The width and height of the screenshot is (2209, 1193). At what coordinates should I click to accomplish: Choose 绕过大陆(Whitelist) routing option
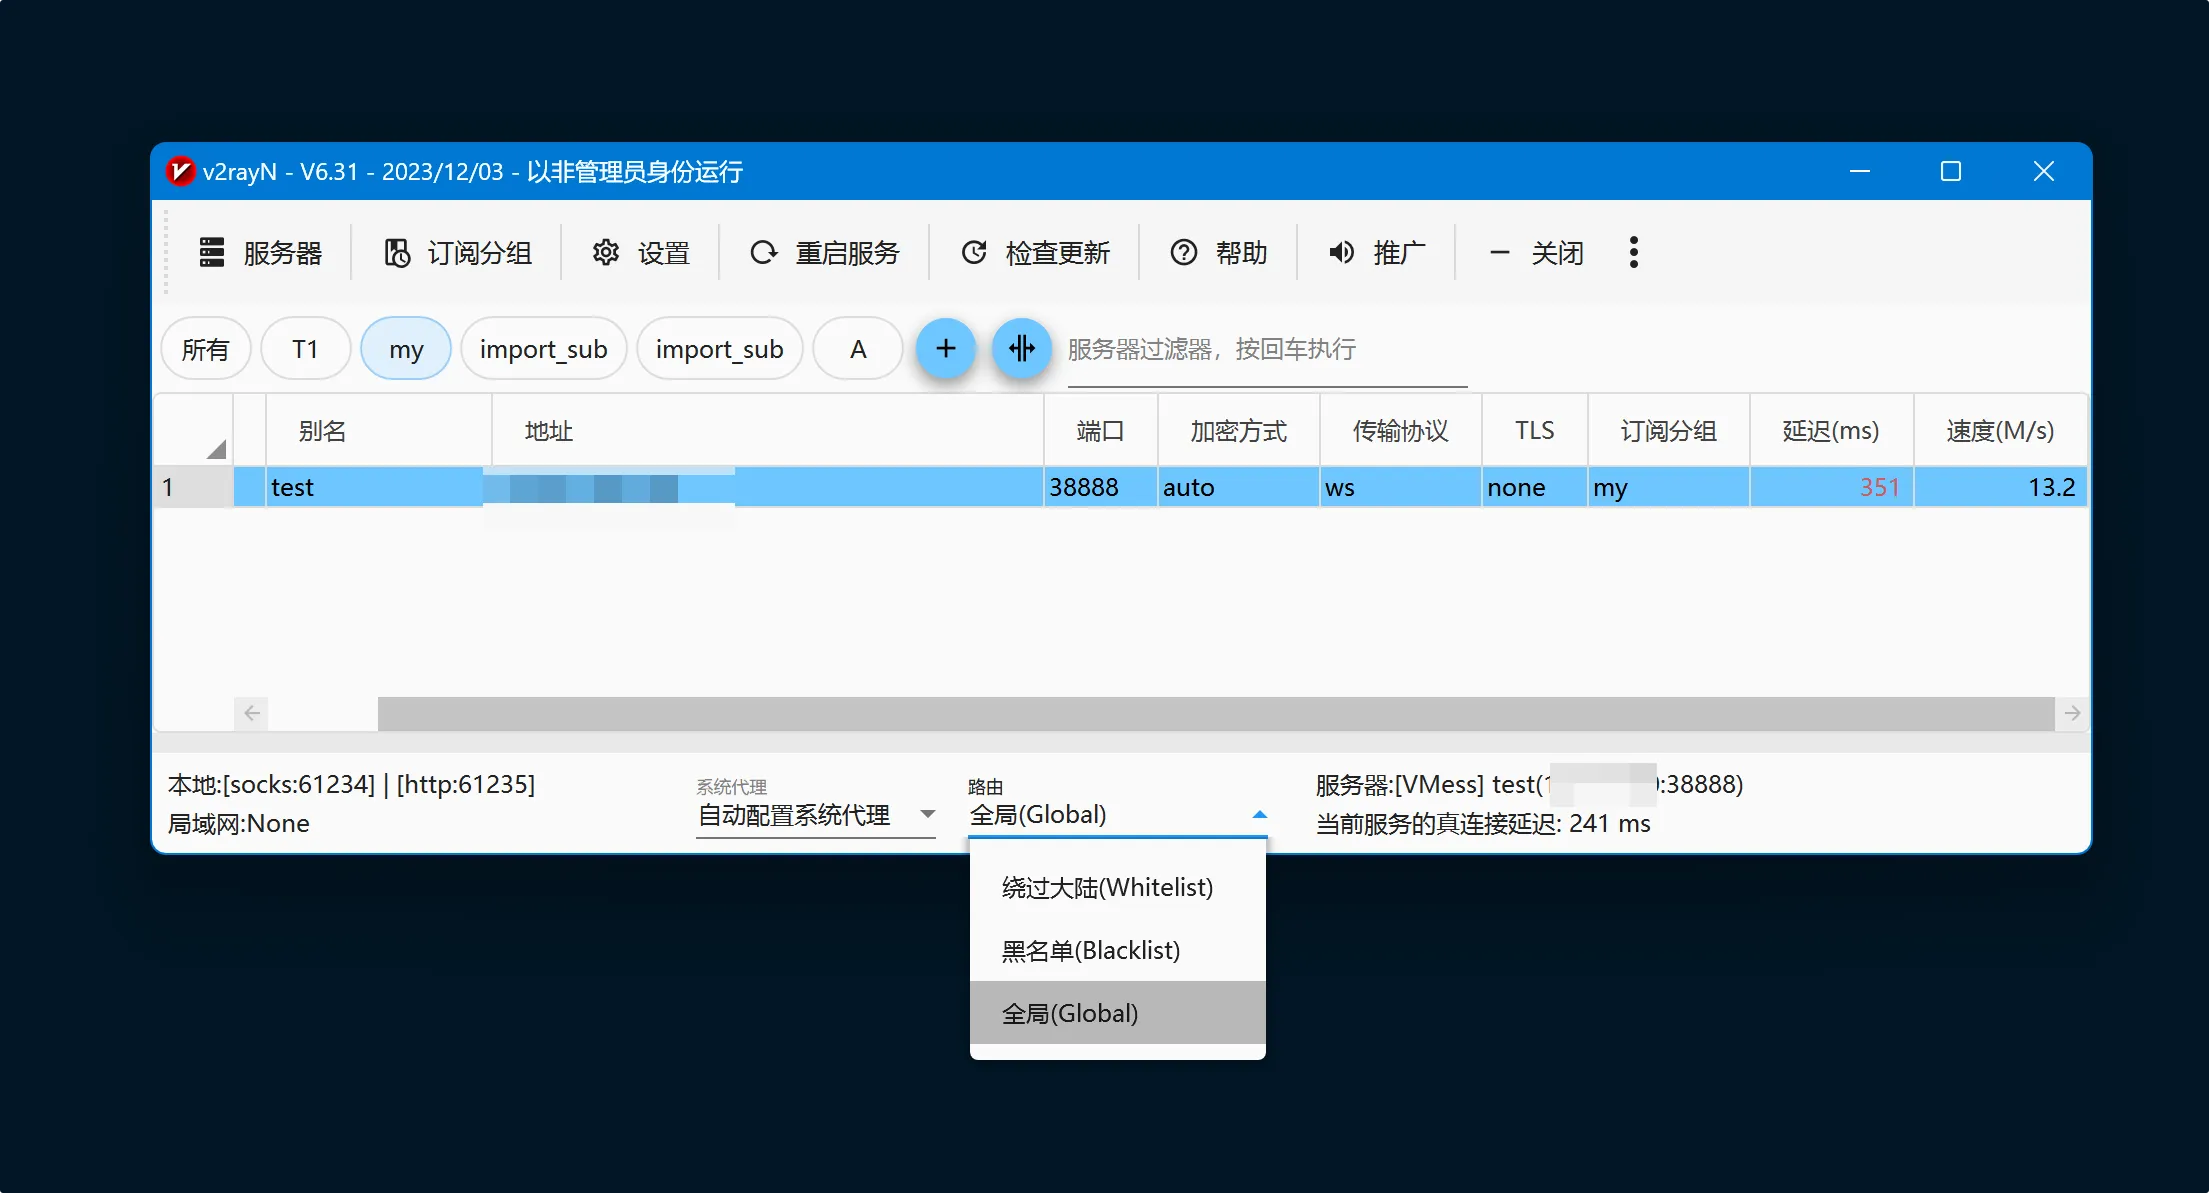pos(1107,887)
